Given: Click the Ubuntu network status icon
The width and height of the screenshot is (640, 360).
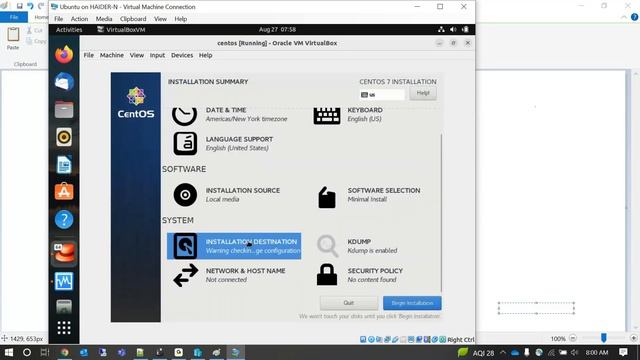Looking at the screenshot, I should point(441,29).
